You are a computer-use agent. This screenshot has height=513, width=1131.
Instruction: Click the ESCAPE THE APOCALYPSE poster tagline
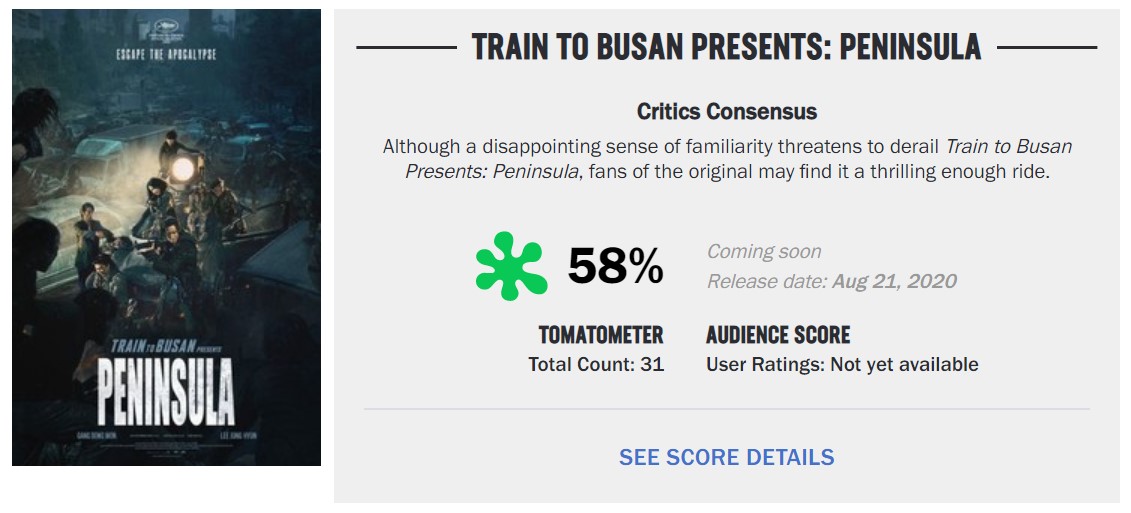166,55
